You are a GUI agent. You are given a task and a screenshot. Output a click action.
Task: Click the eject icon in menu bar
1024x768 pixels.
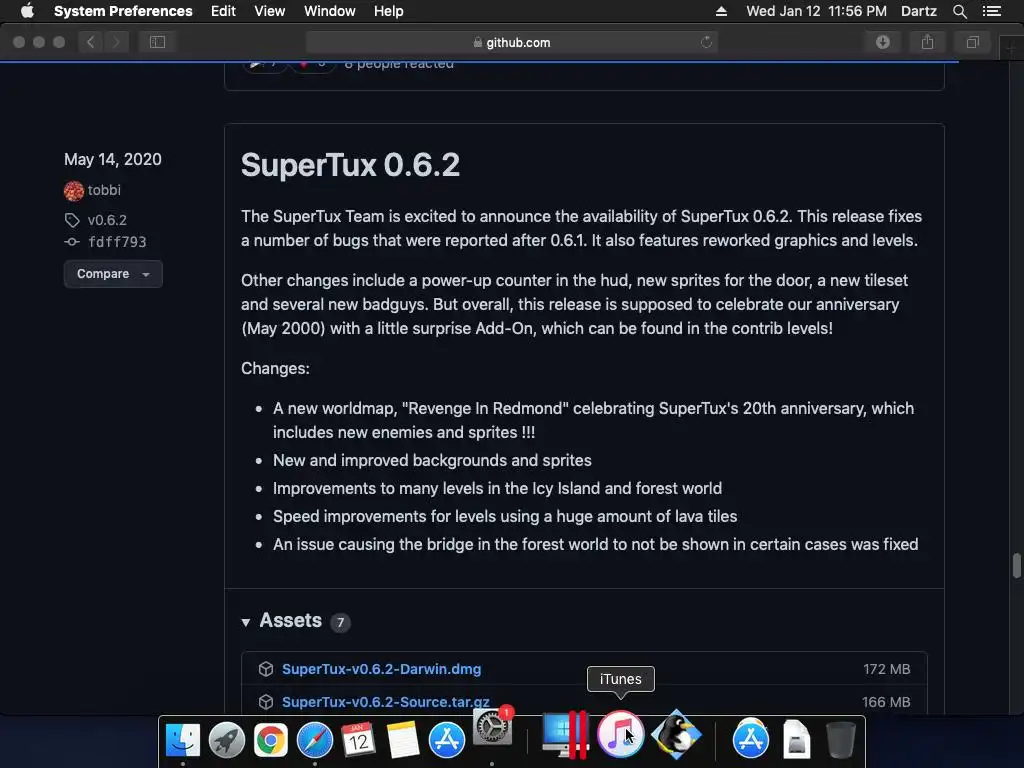[x=721, y=11]
